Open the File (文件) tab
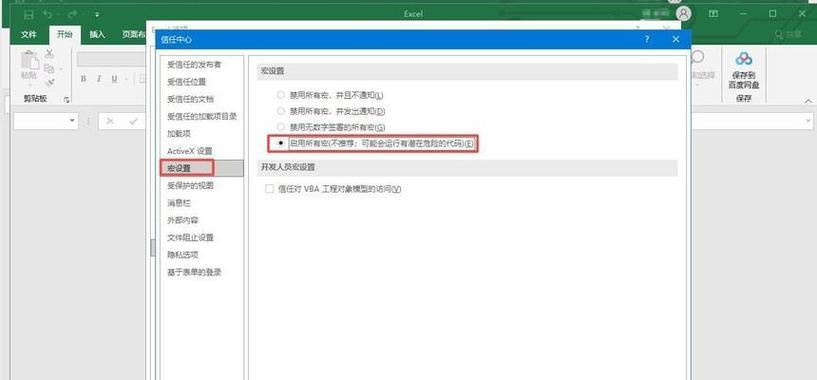817x380 pixels. coord(29,34)
